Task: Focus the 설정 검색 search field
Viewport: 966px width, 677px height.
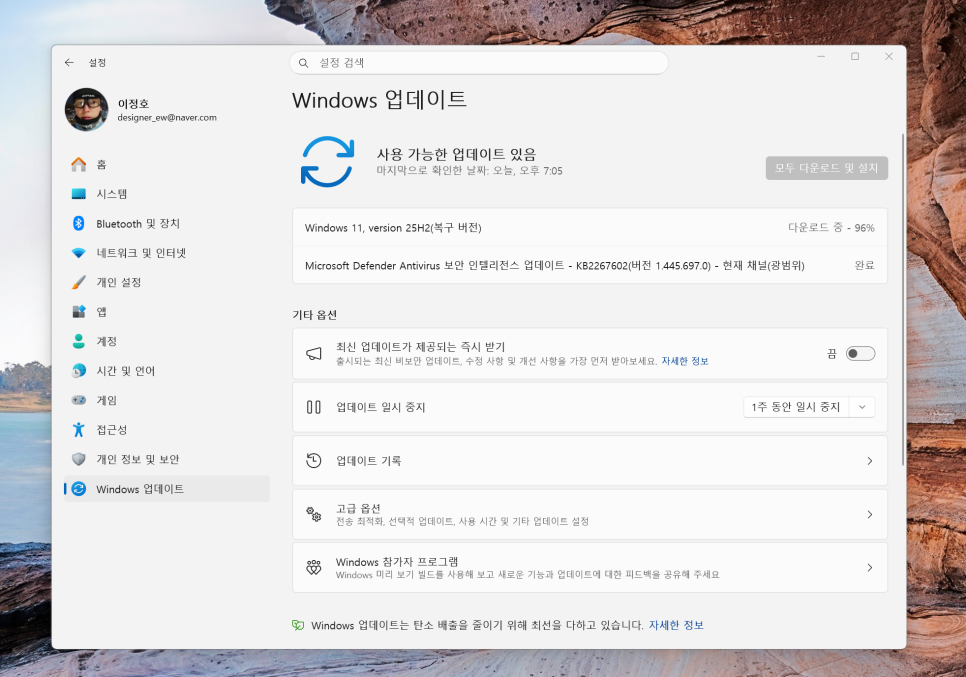Action: pos(479,63)
